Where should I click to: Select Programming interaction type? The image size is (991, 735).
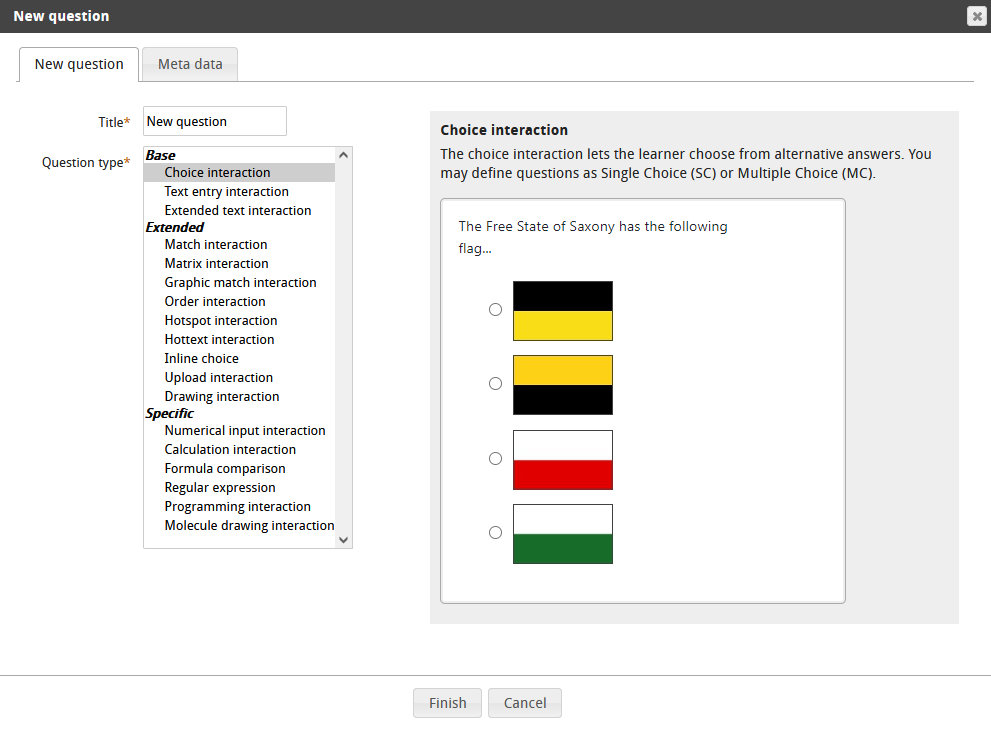[240, 506]
